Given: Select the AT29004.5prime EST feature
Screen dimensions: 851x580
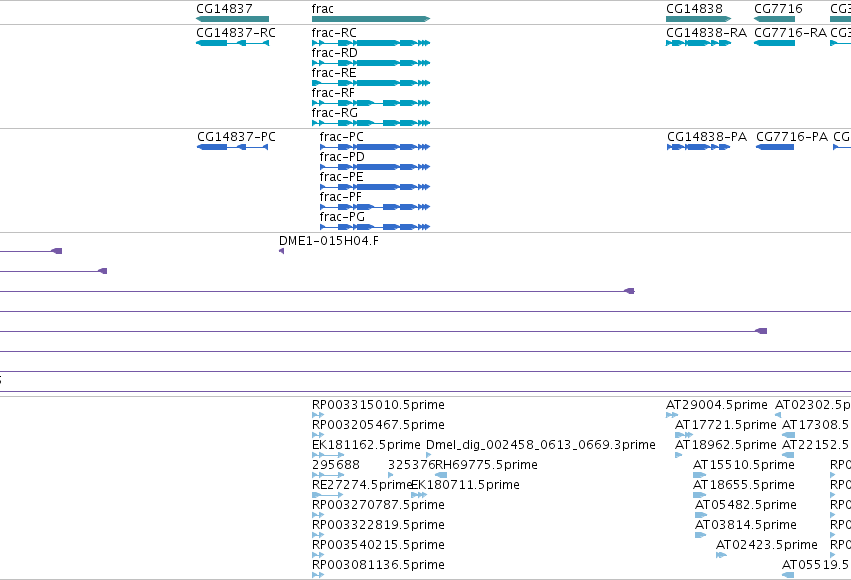Looking at the screenshot, I should [x=672, y=415].
